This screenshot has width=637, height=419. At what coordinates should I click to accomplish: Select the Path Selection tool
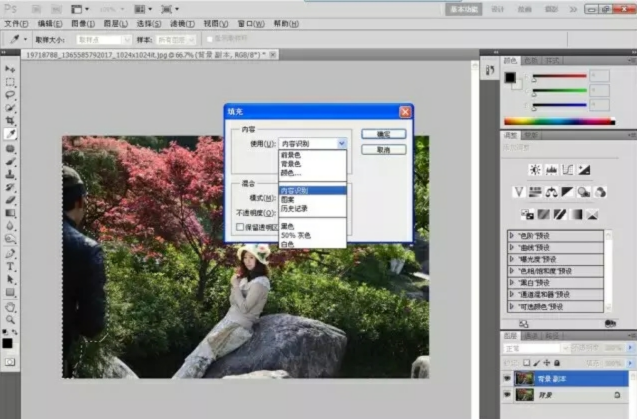10,280
